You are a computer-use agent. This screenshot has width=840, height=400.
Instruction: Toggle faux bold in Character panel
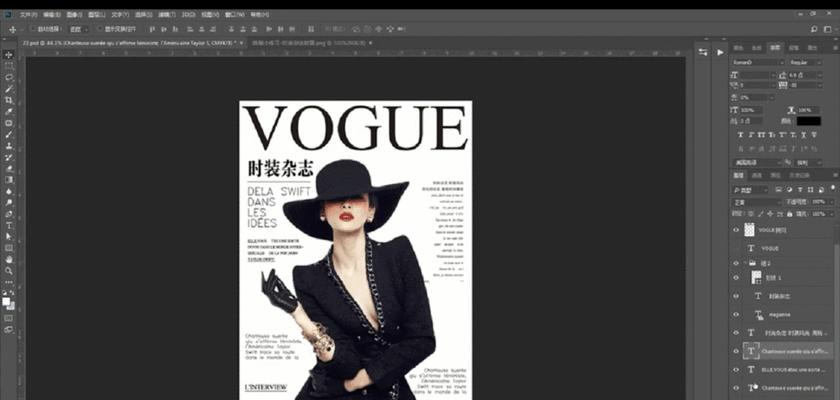click(740, 135)
